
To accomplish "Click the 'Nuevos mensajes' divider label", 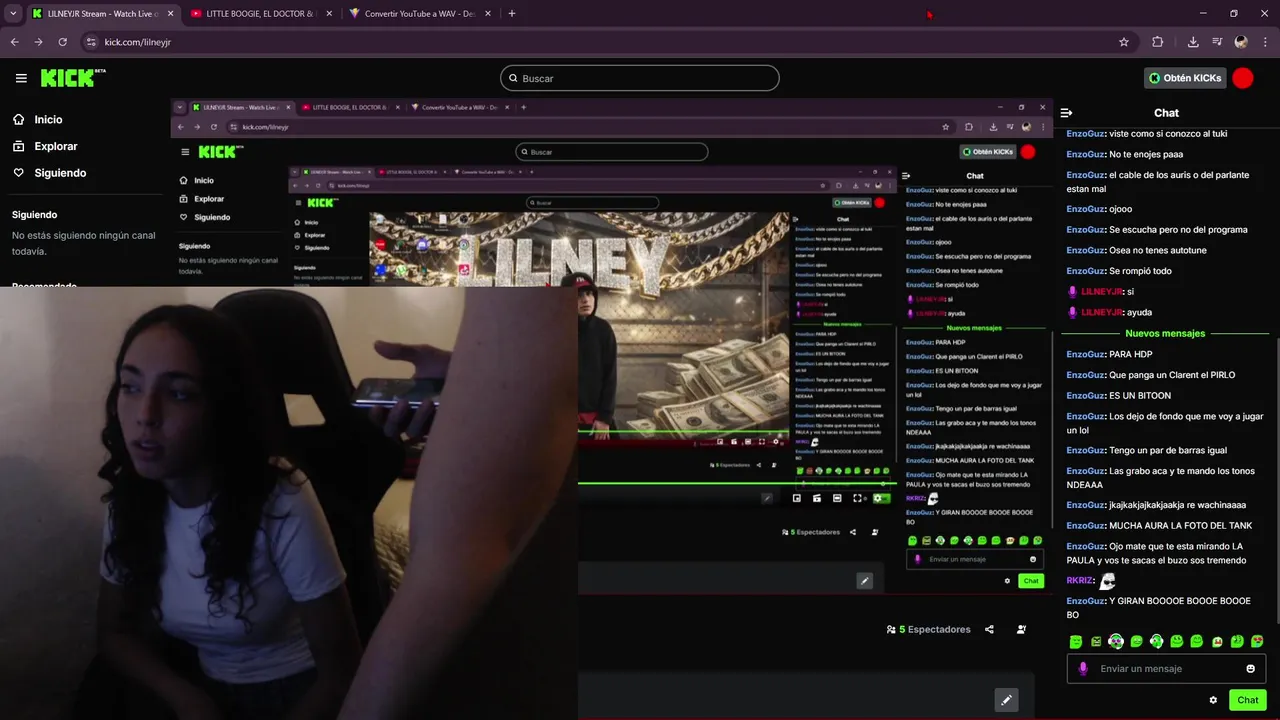I will click(1165, 333).
